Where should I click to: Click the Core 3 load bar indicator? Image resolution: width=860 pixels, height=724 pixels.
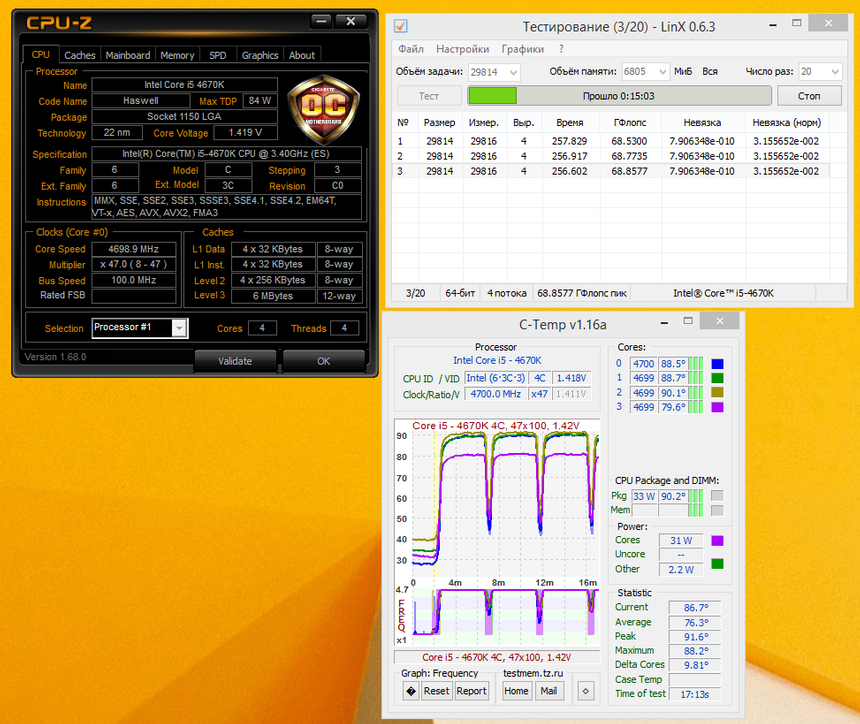[697, 407]
